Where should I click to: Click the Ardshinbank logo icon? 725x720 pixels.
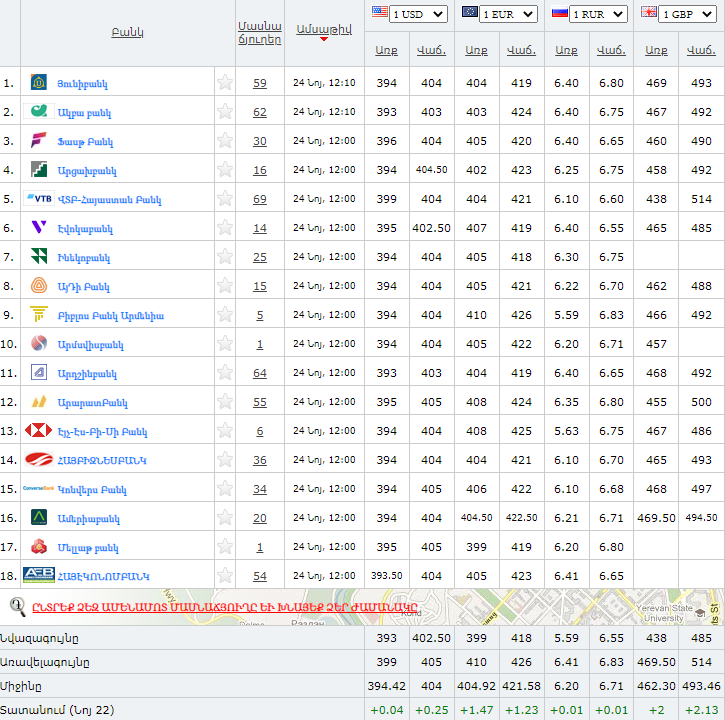tap(39, 372)
